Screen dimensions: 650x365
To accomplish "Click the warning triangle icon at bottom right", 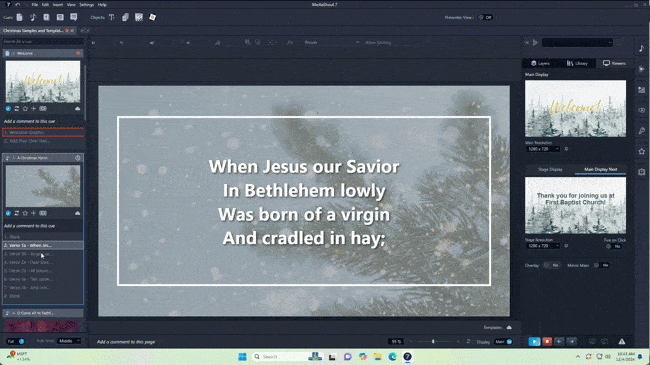I will click(x=622, y=341).
